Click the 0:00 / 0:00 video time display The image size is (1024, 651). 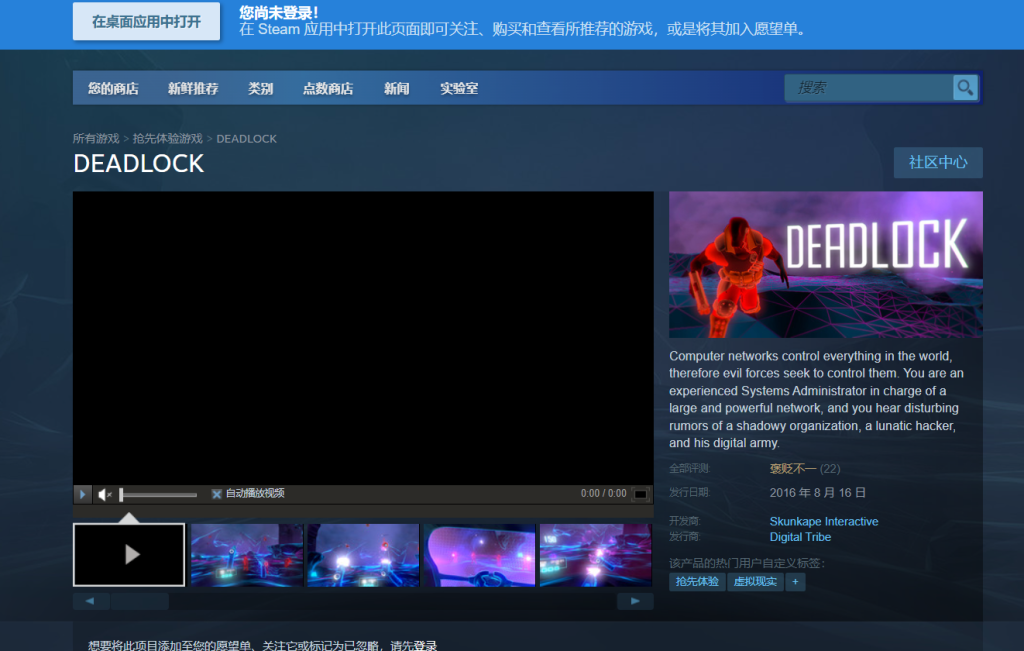[x=603, y=494]
